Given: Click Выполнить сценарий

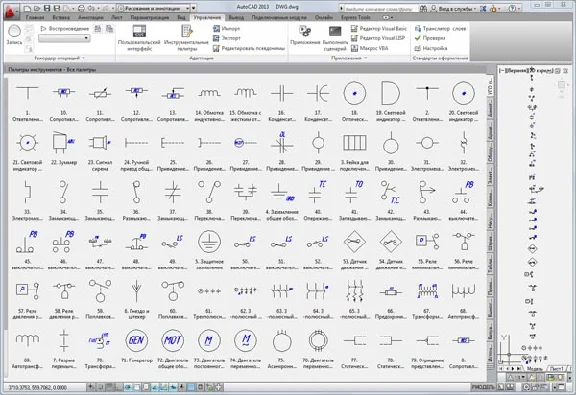Looking at the screenshot, I should pos(335,38).
